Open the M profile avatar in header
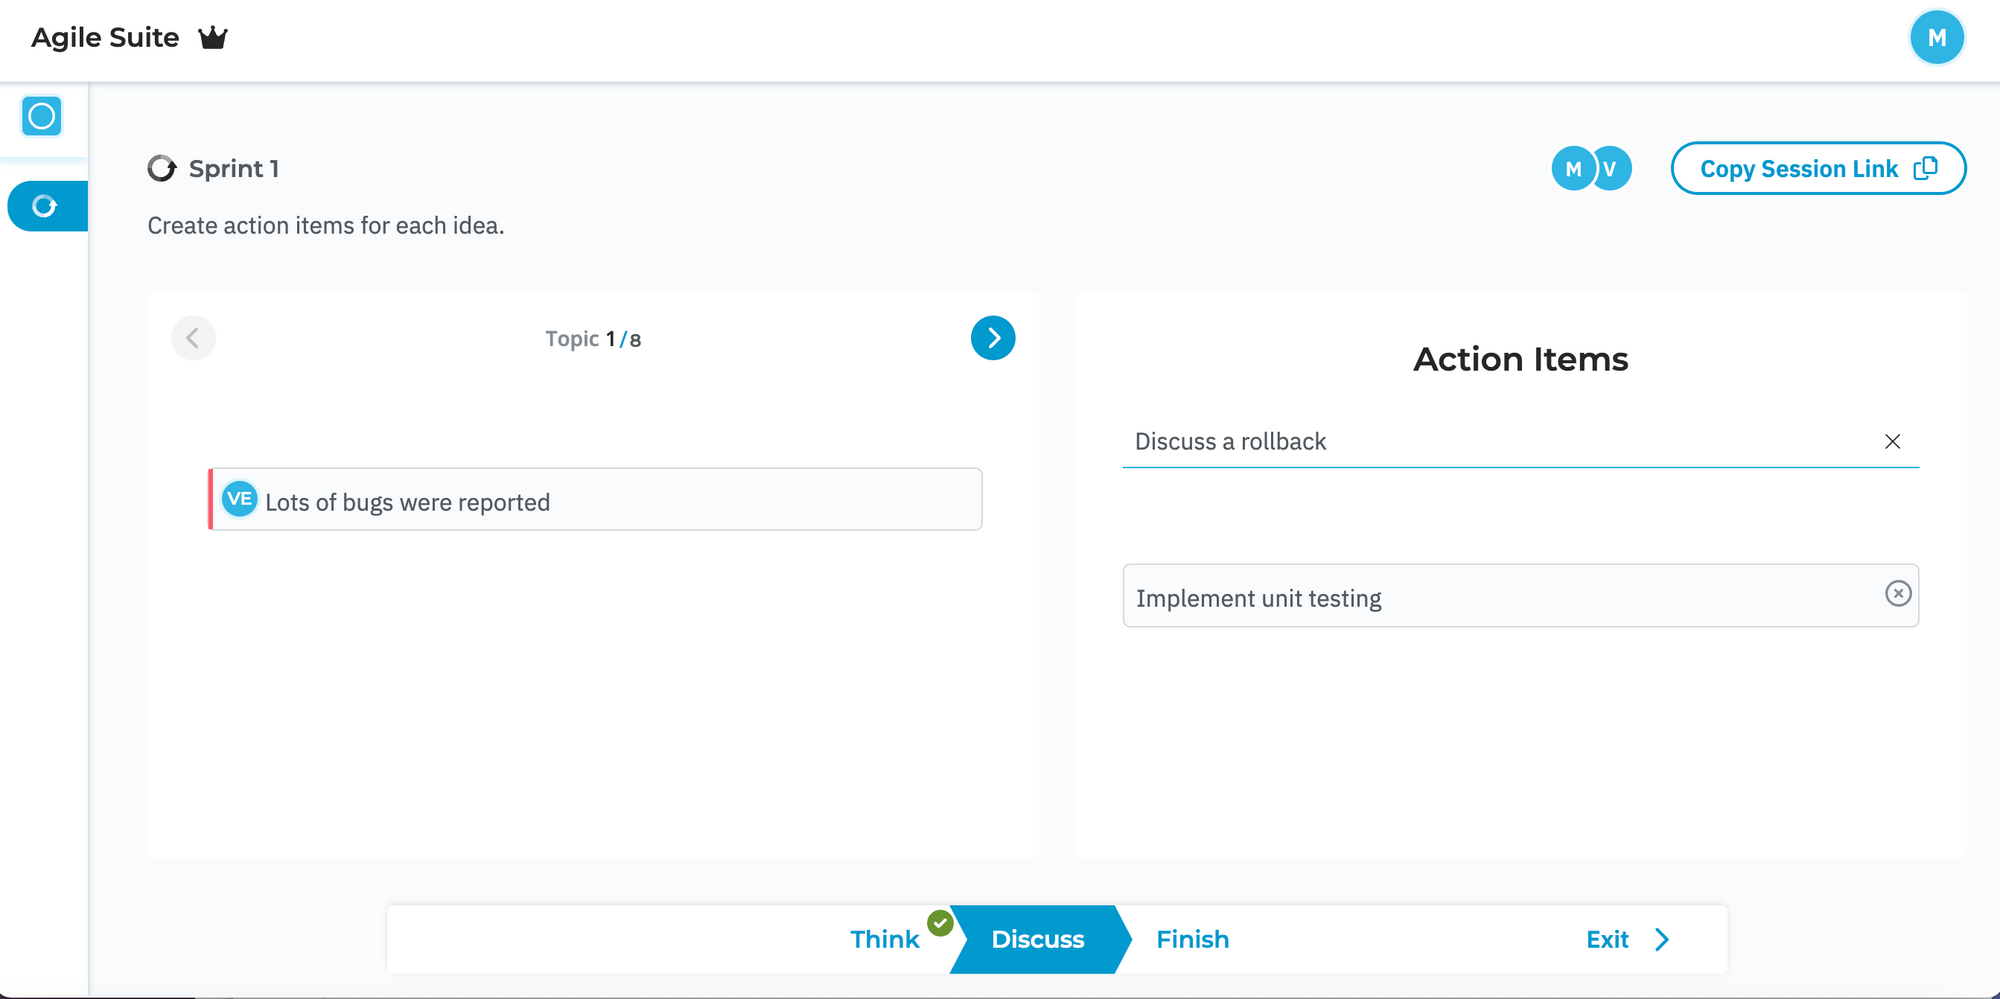 1936,38
